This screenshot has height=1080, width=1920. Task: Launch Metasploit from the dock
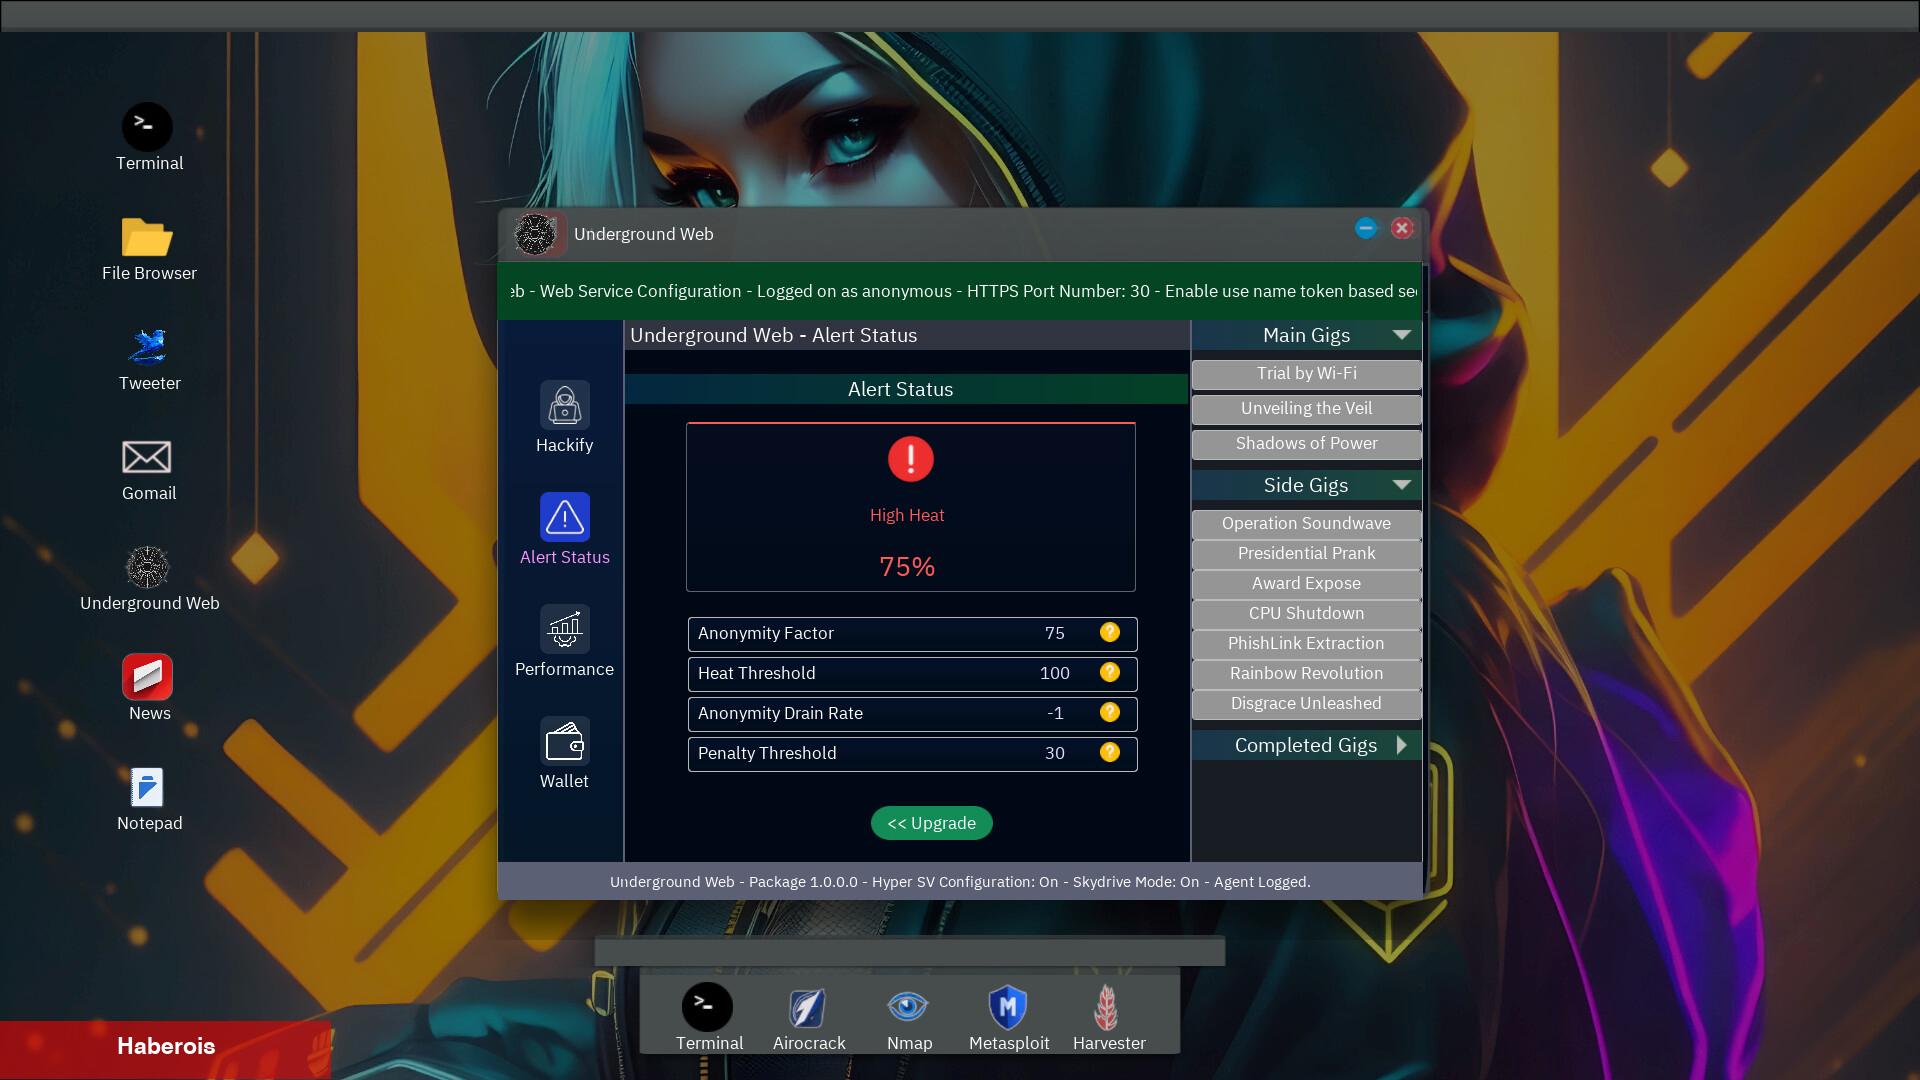click(1008, 1007)
